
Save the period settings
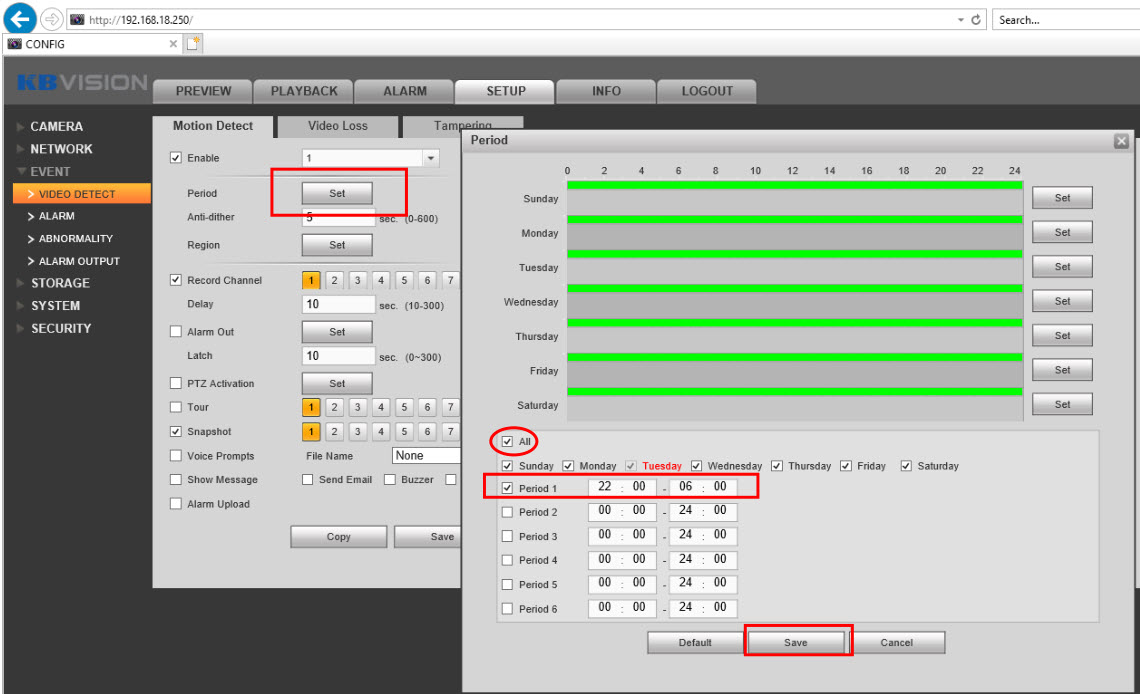795,642
